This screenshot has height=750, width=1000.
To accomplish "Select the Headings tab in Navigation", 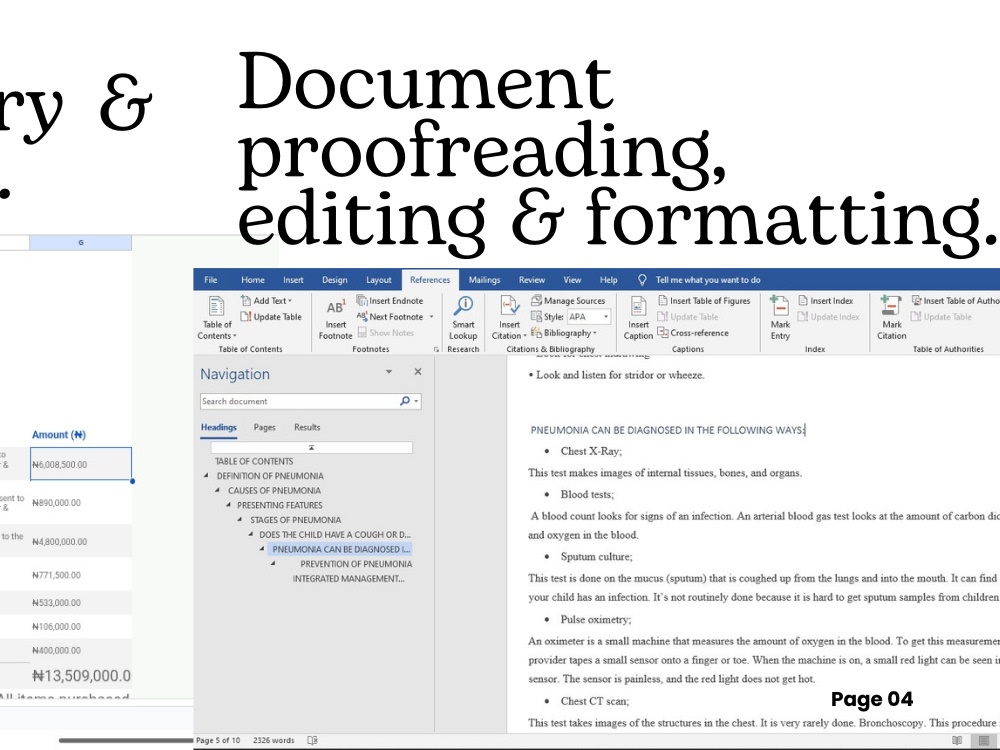I will coord(219,427).
